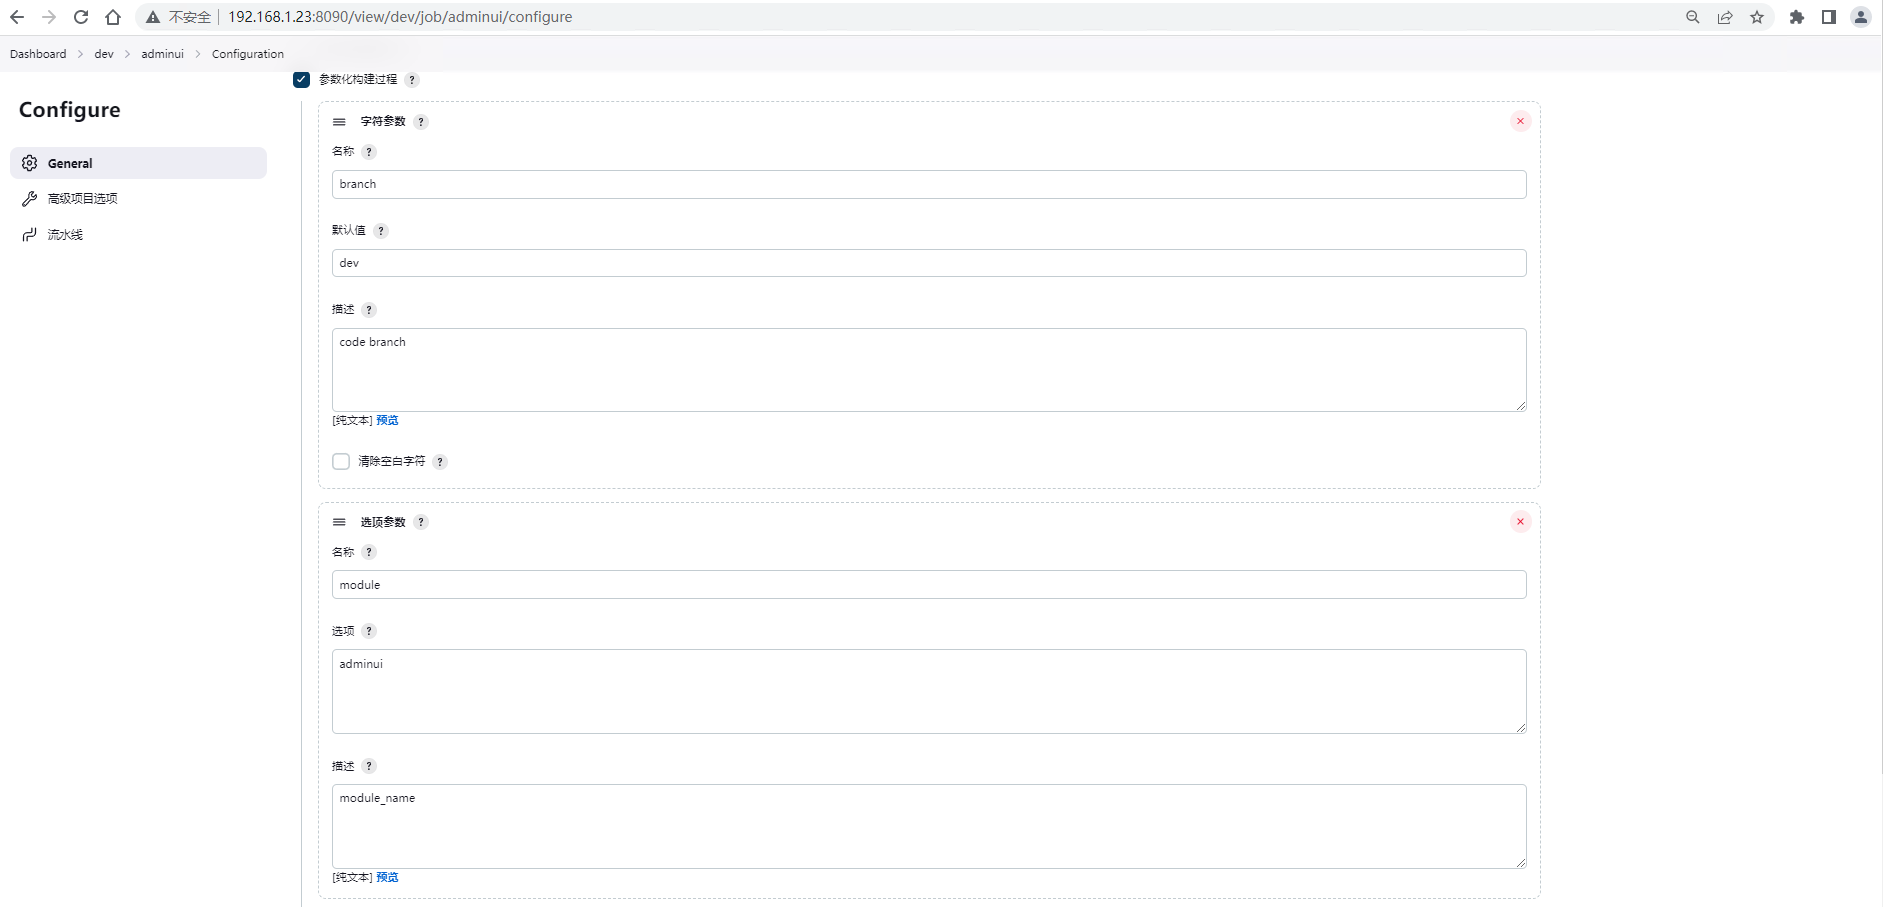
Task: Focus the name field containing module
Action: 929,585
